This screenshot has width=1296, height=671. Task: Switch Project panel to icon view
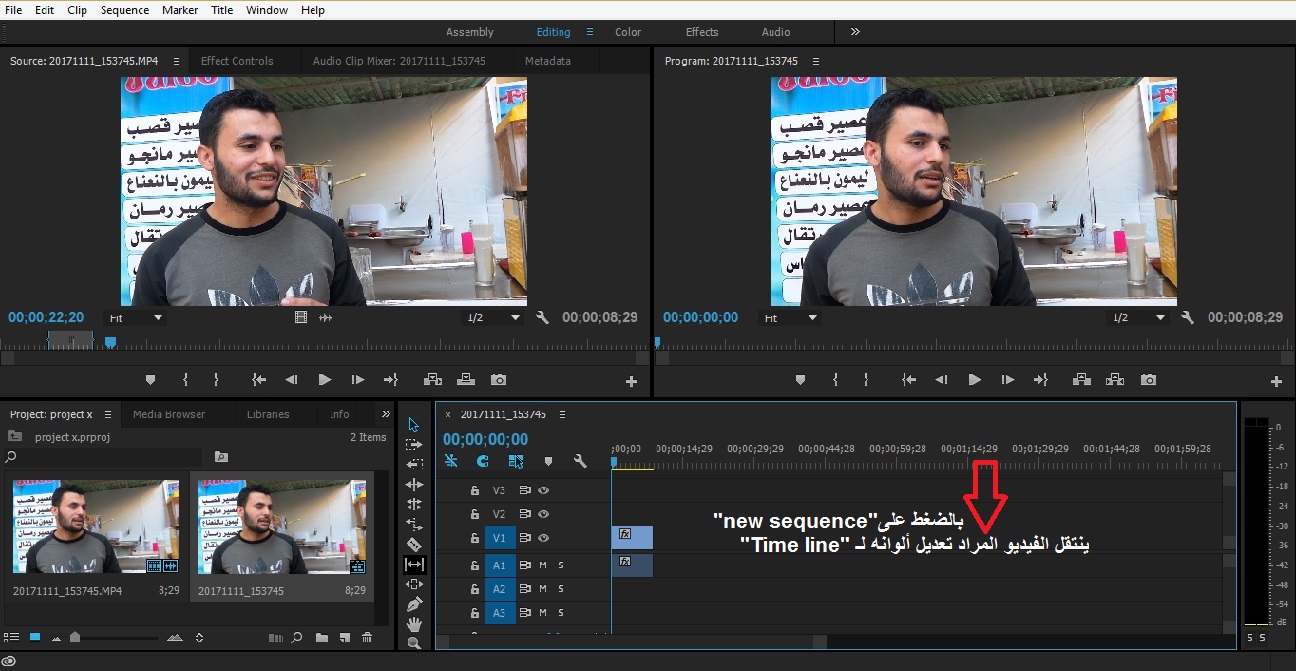tap(35, 637)
